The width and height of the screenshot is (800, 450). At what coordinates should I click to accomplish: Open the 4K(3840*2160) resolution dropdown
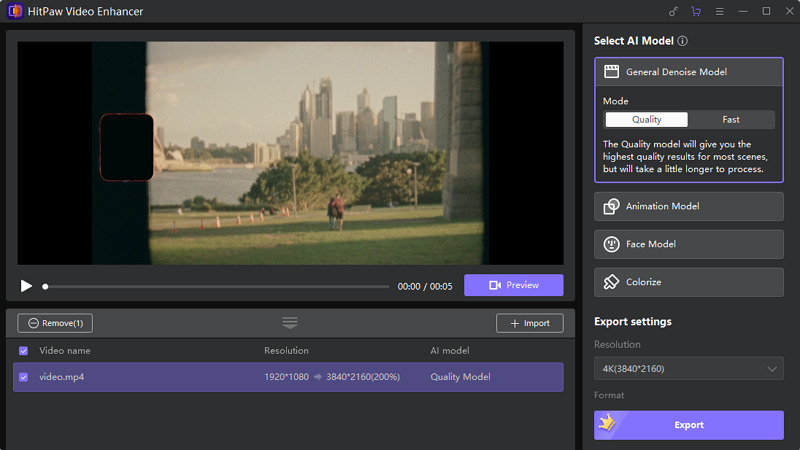click(x=688, y=369)
